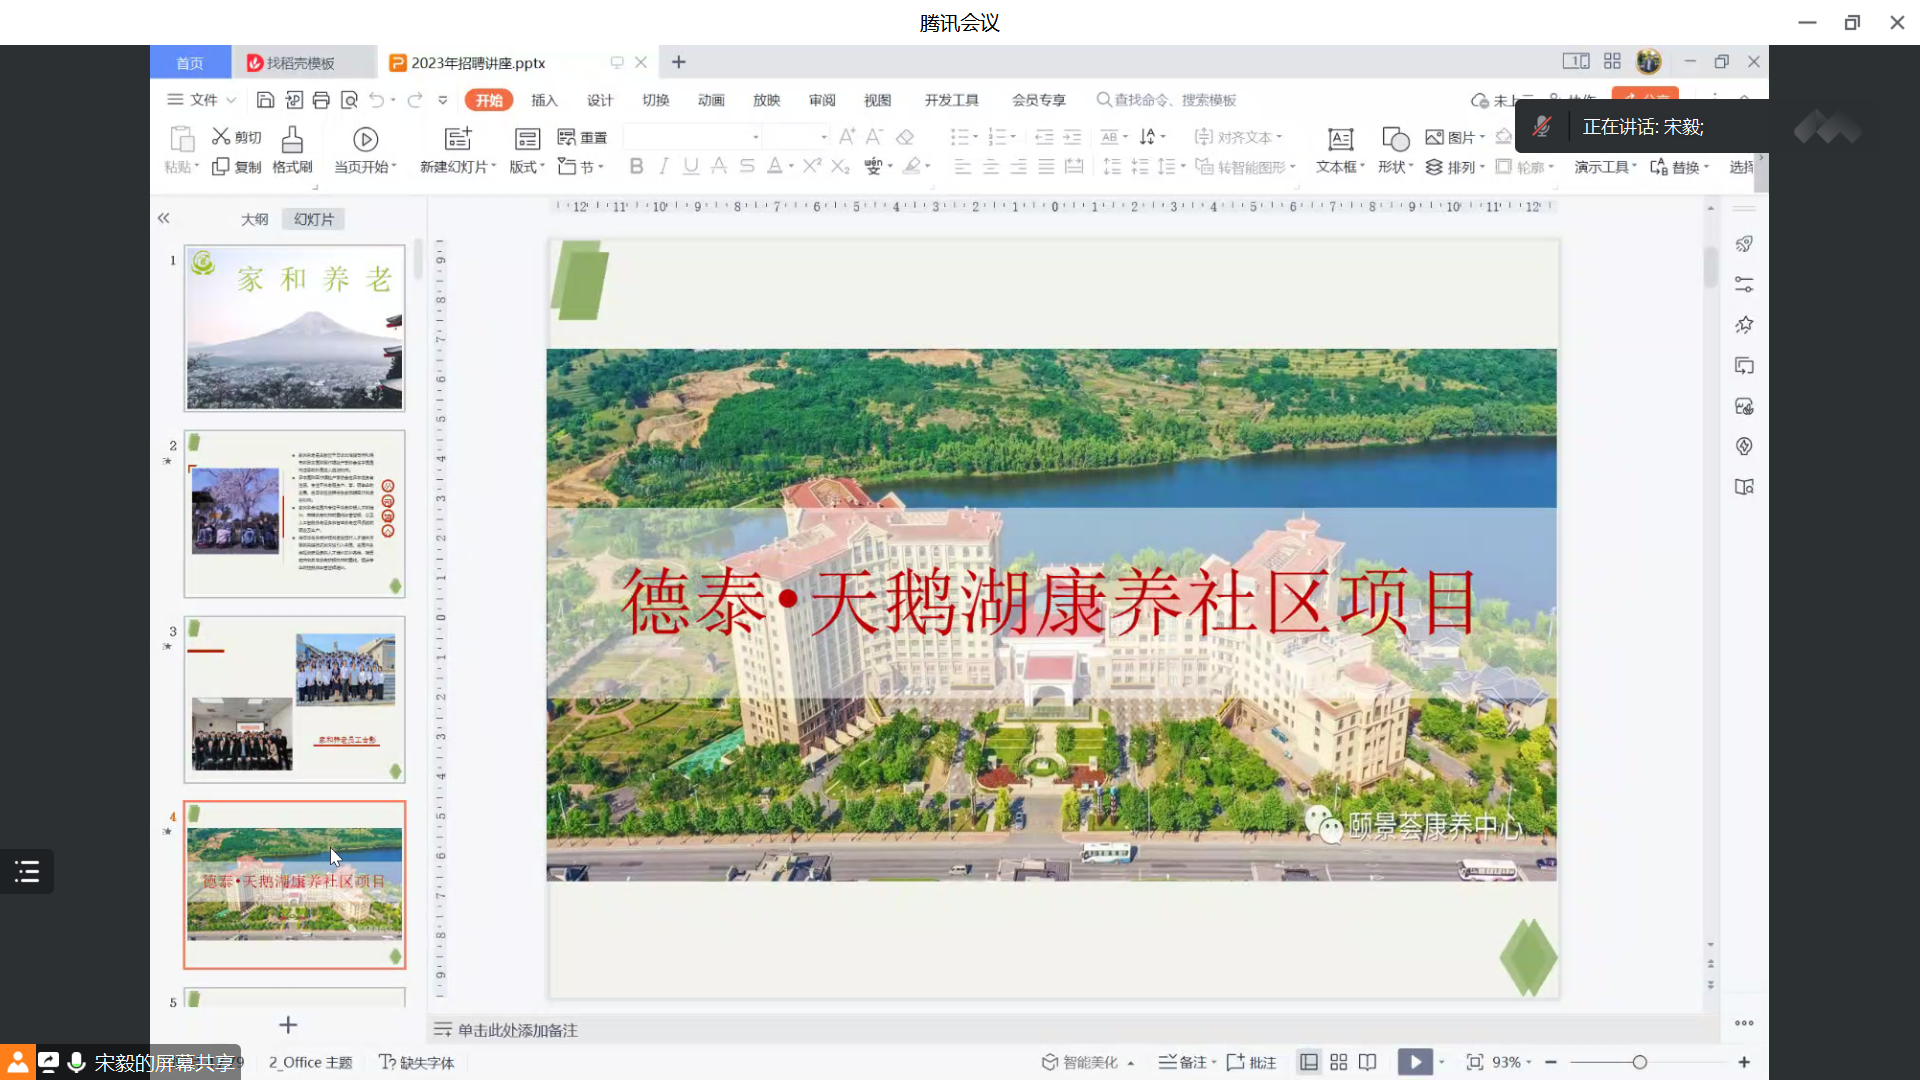Click the Undo icon in toolbar
1920x1080 pixels.
coord(380,99)
